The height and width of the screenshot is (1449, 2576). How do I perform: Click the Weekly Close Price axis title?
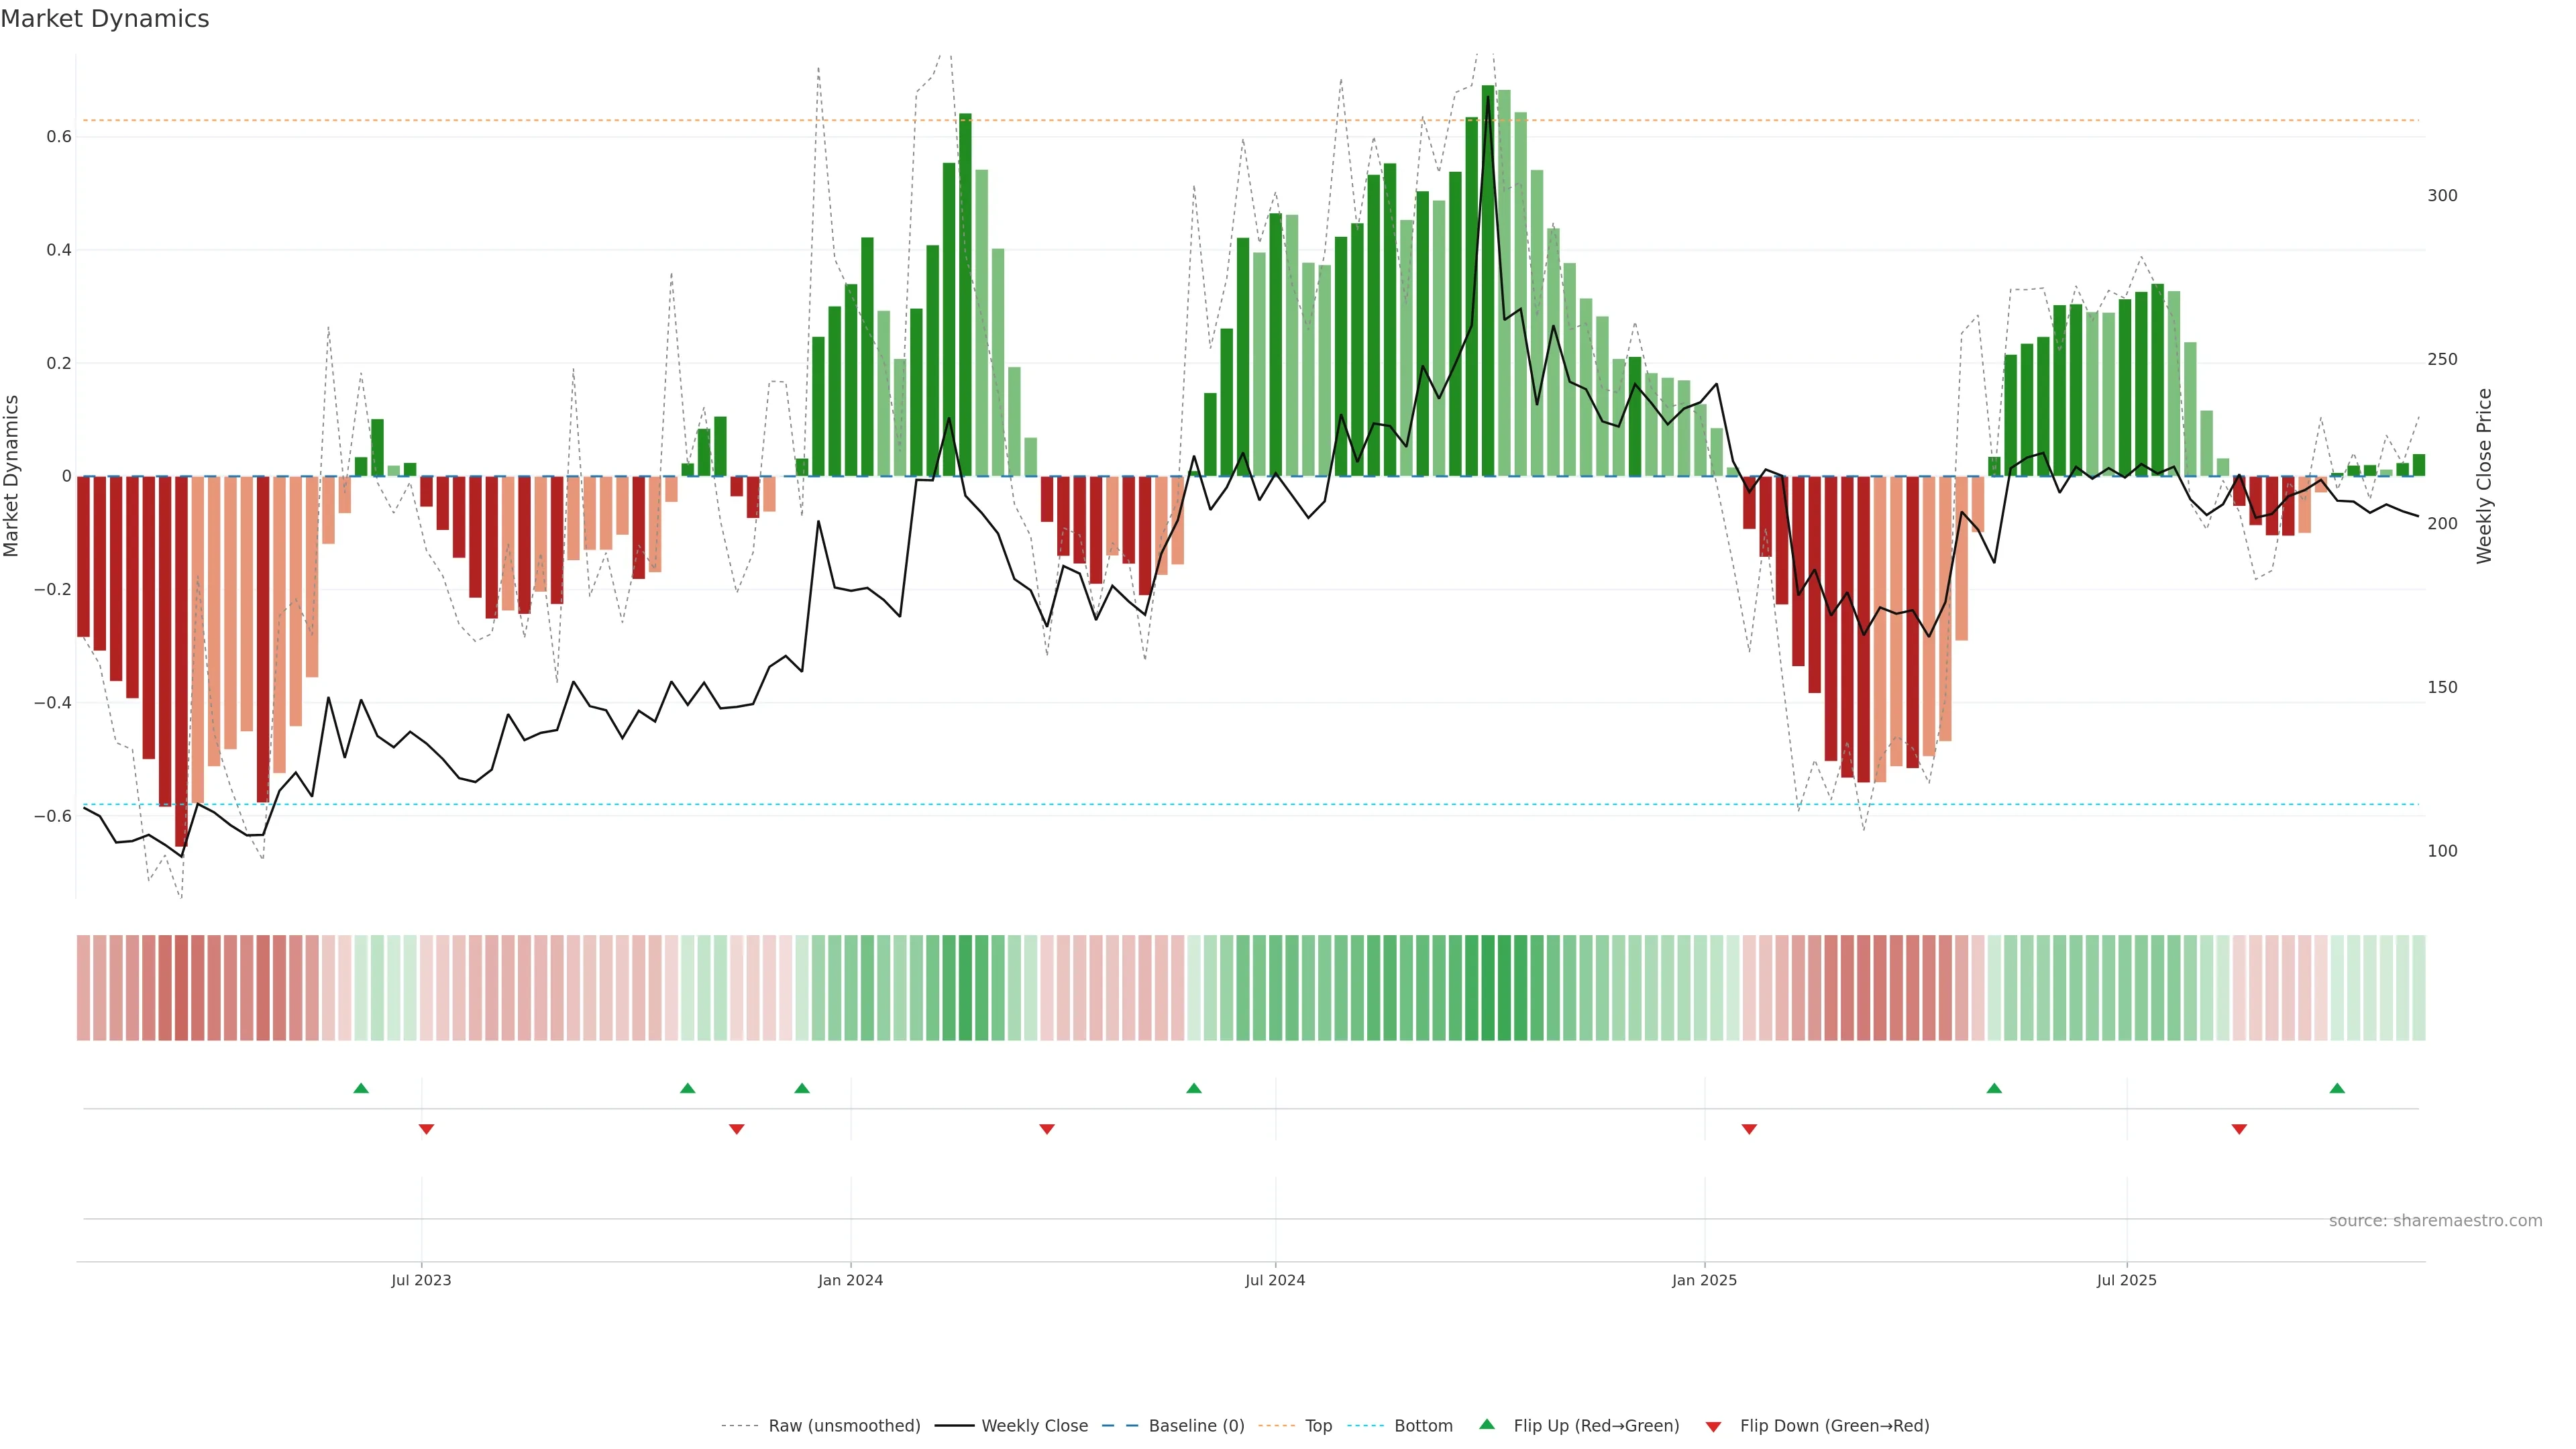point(2484,476)
